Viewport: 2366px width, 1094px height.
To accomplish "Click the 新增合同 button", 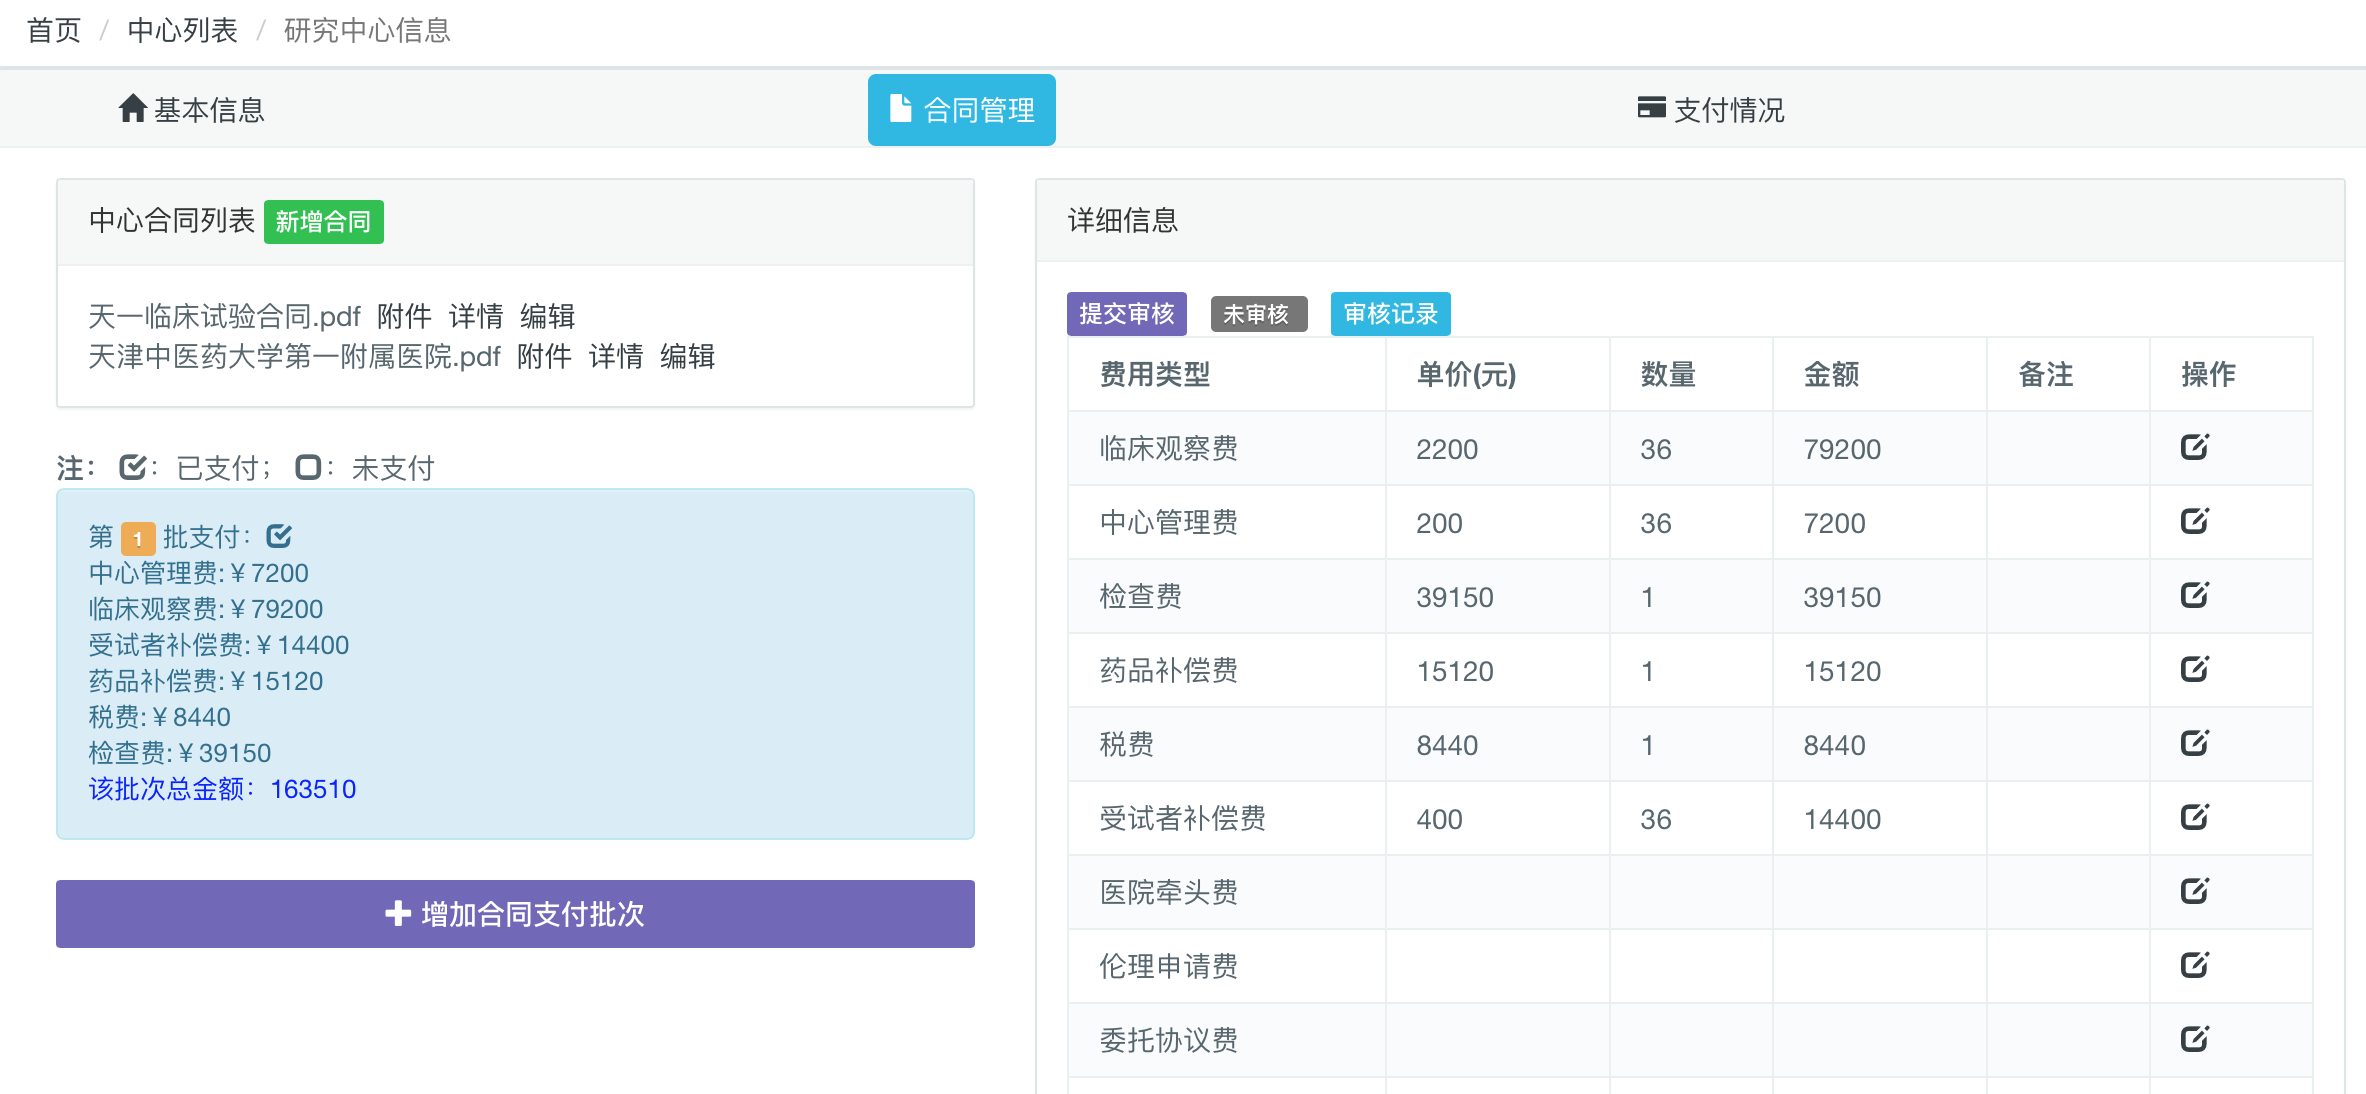I will (323, 221).
